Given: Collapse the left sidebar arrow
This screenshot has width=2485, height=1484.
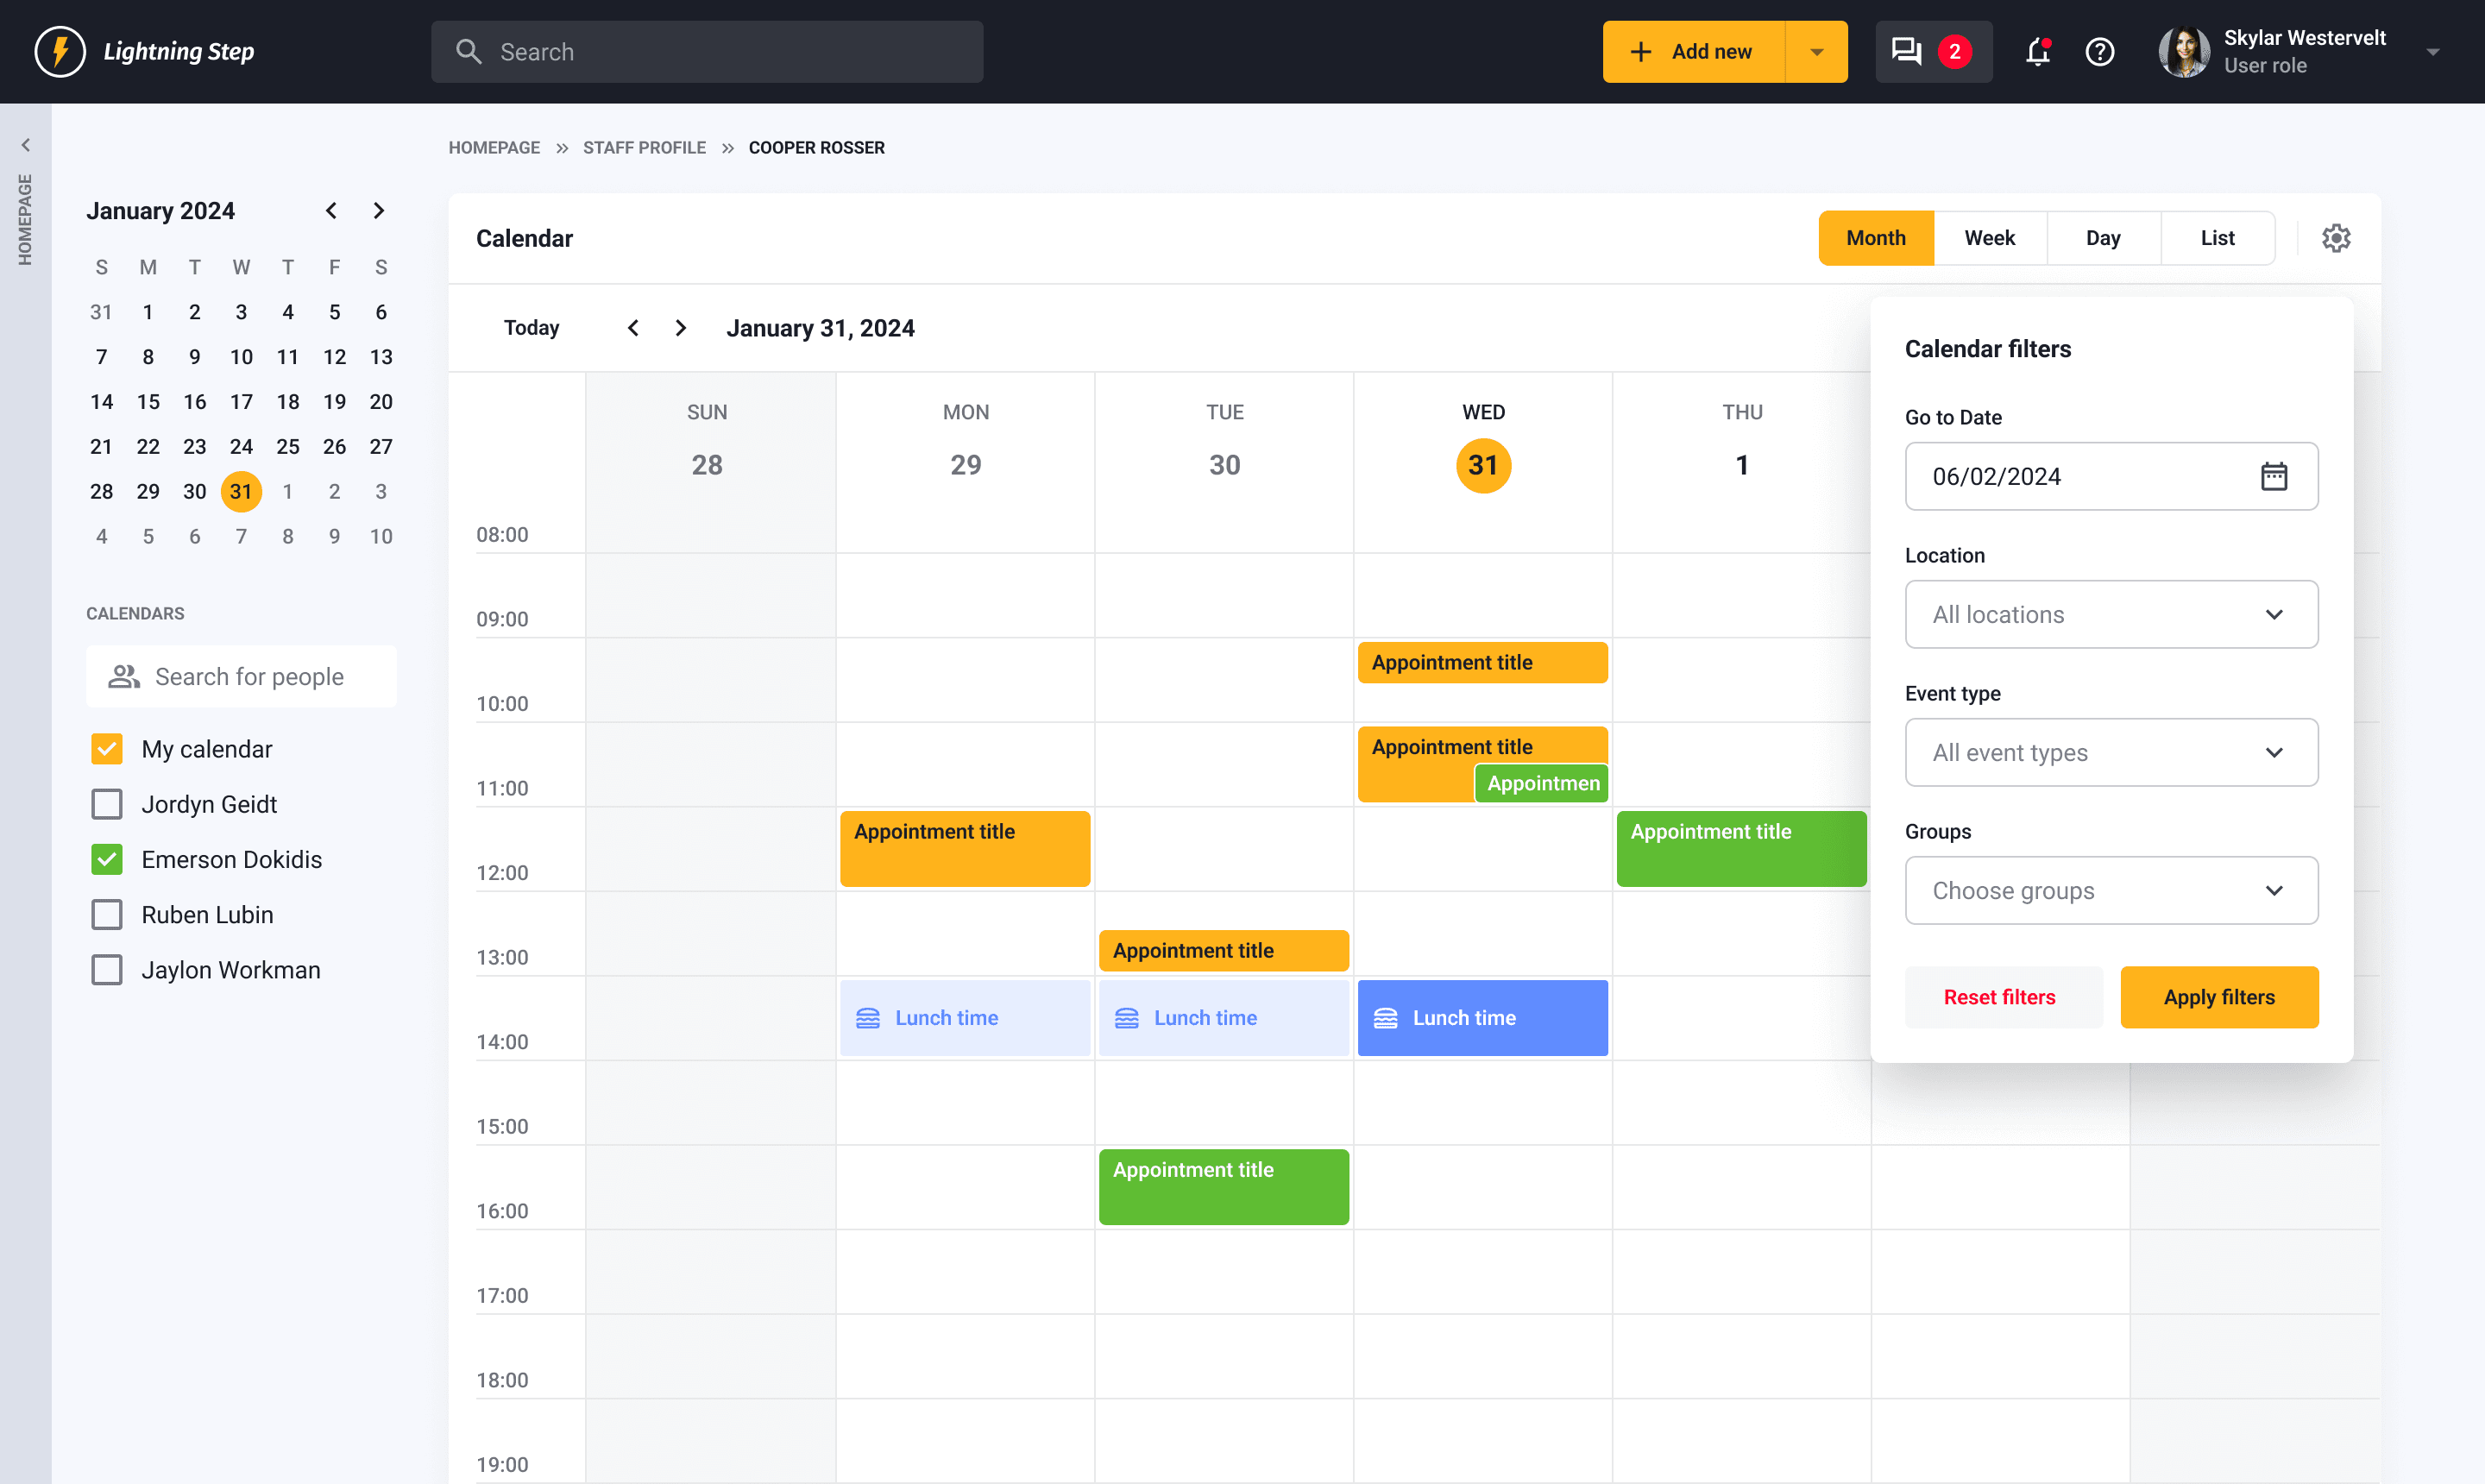Looking at the screenshot, I should (26, 145).
